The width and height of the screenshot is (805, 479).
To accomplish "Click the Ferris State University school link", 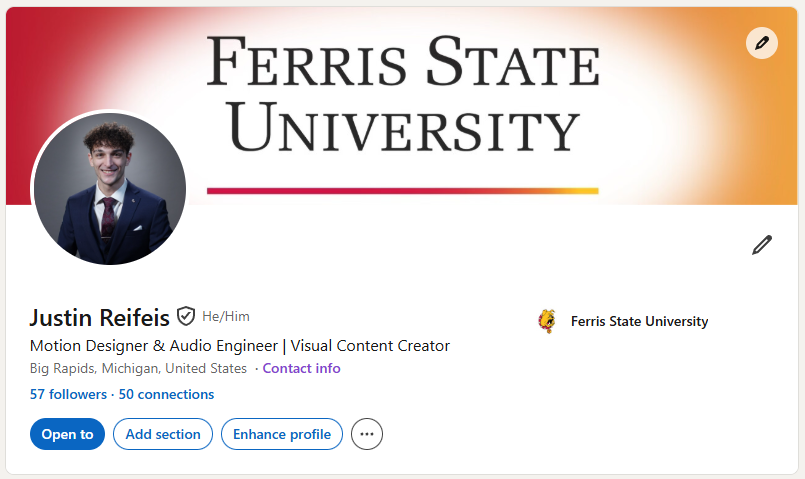I will coord(639,321).
